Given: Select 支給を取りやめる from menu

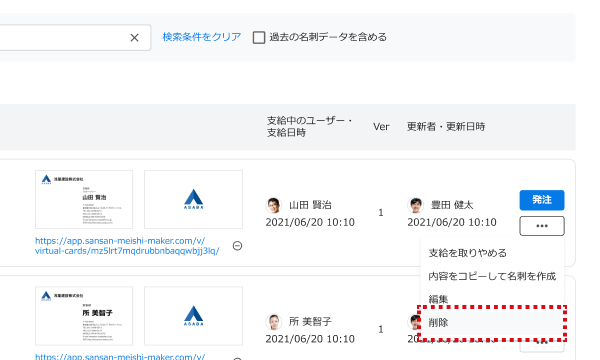Looking at the screenshot, I should (x=467, y=253).
